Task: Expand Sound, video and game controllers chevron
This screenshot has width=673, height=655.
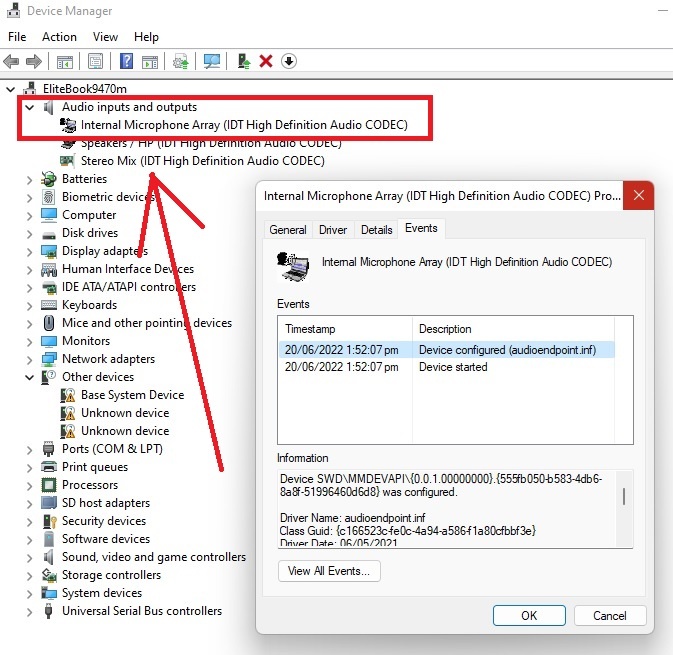Action: (x=29, y=558)
